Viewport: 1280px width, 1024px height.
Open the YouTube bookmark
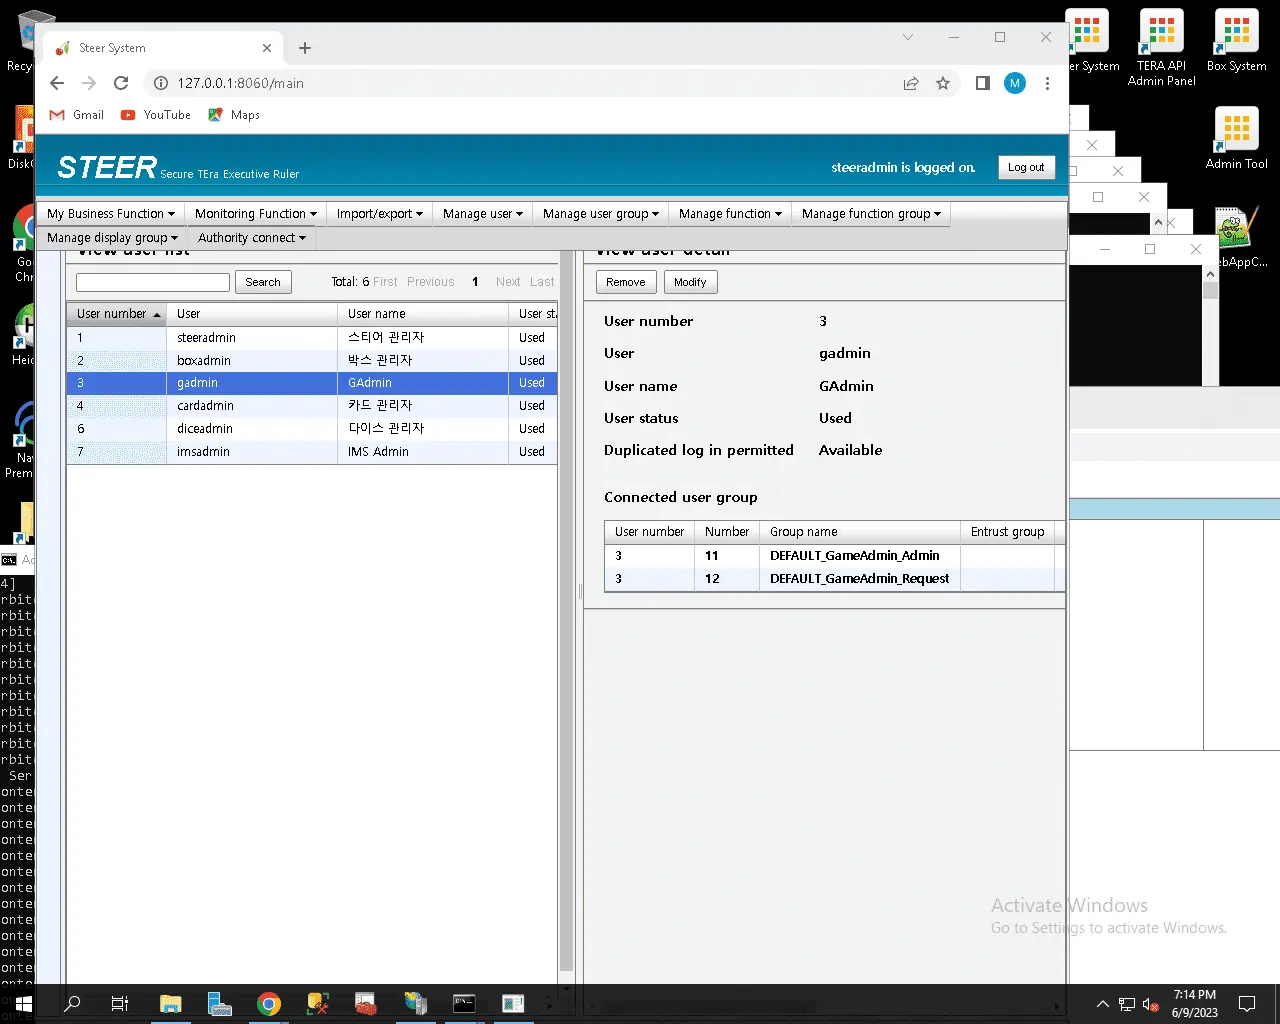156,115
